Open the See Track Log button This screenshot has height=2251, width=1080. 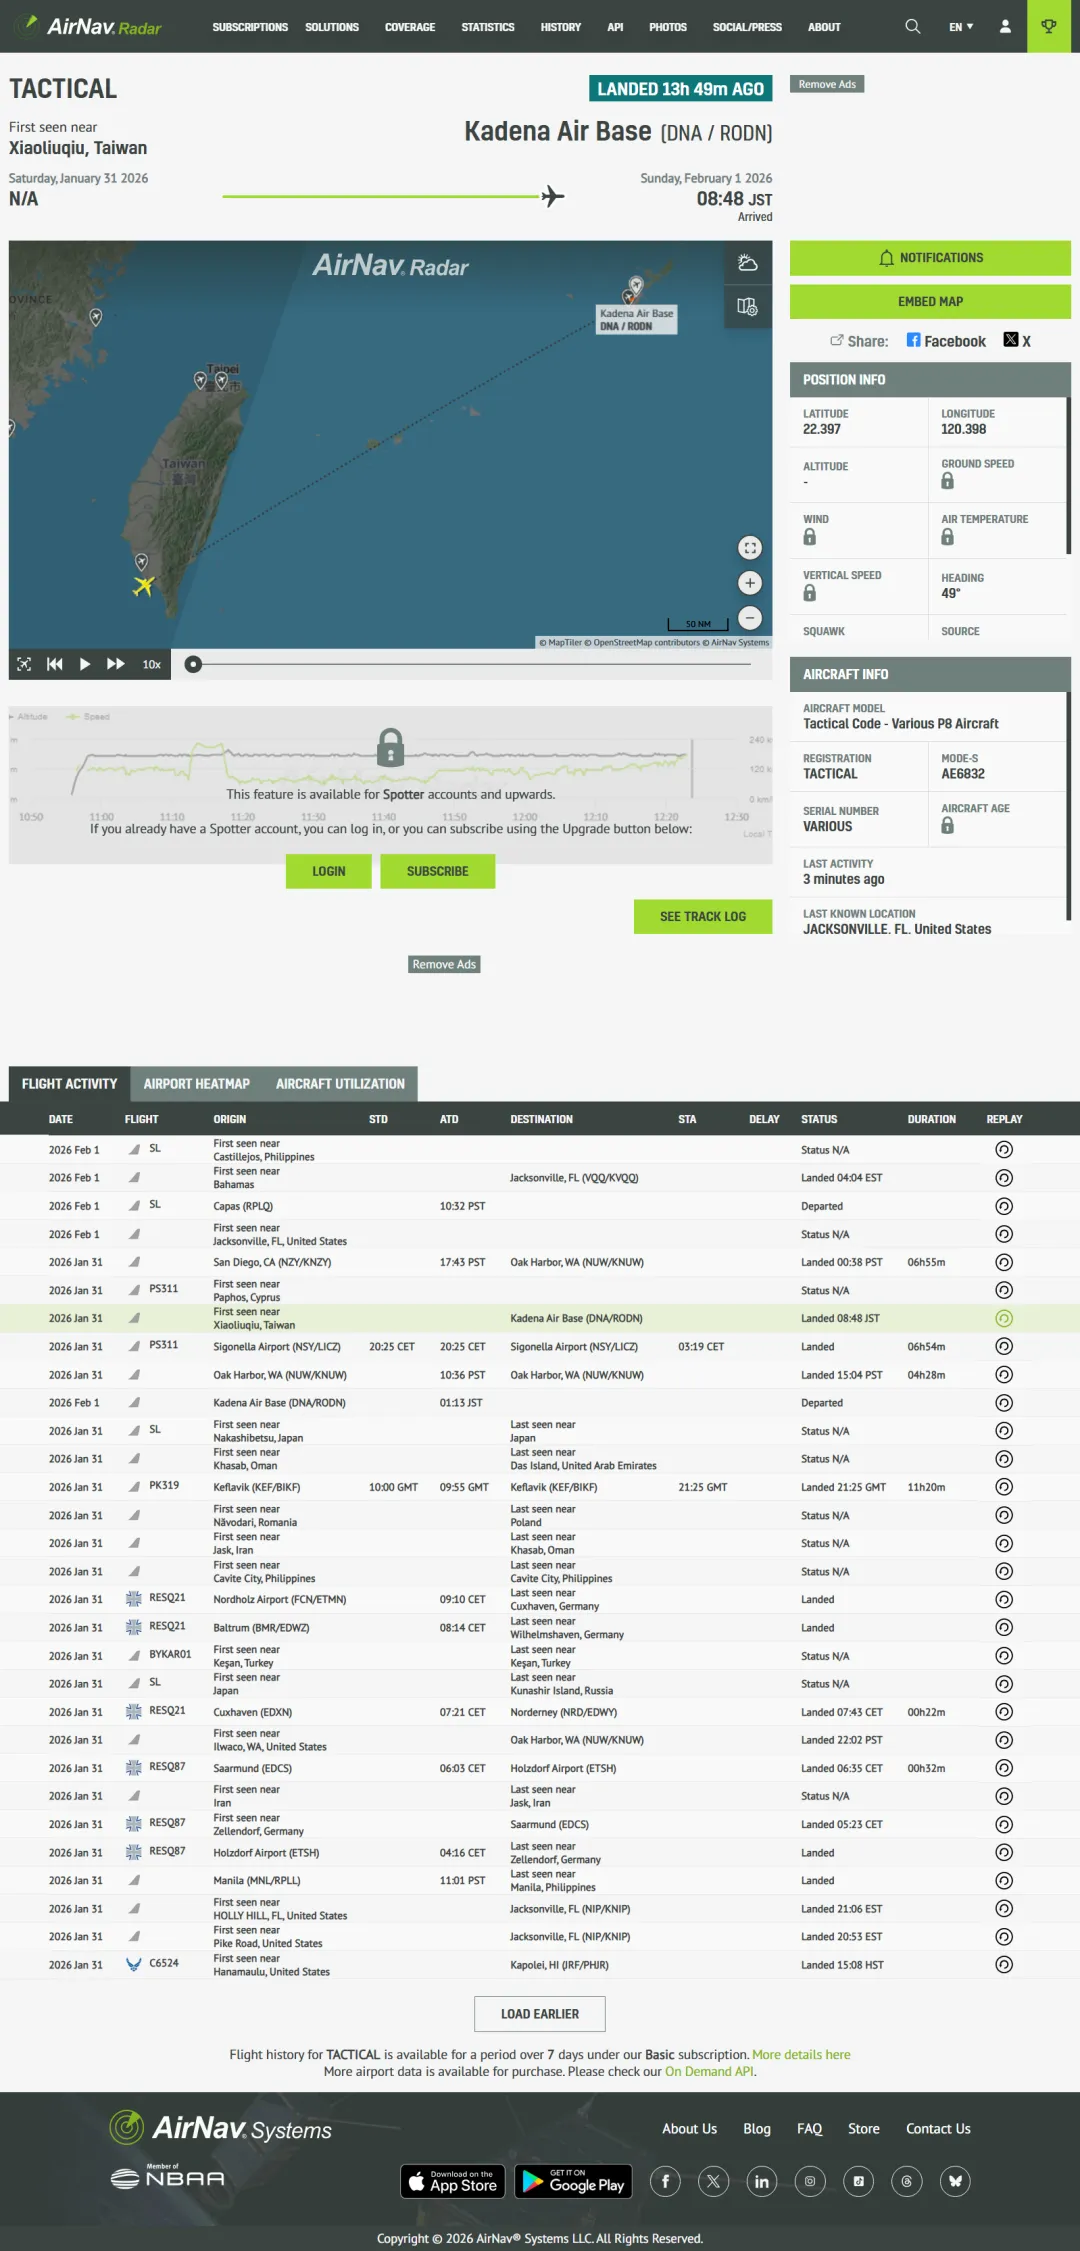coord(703,916)
